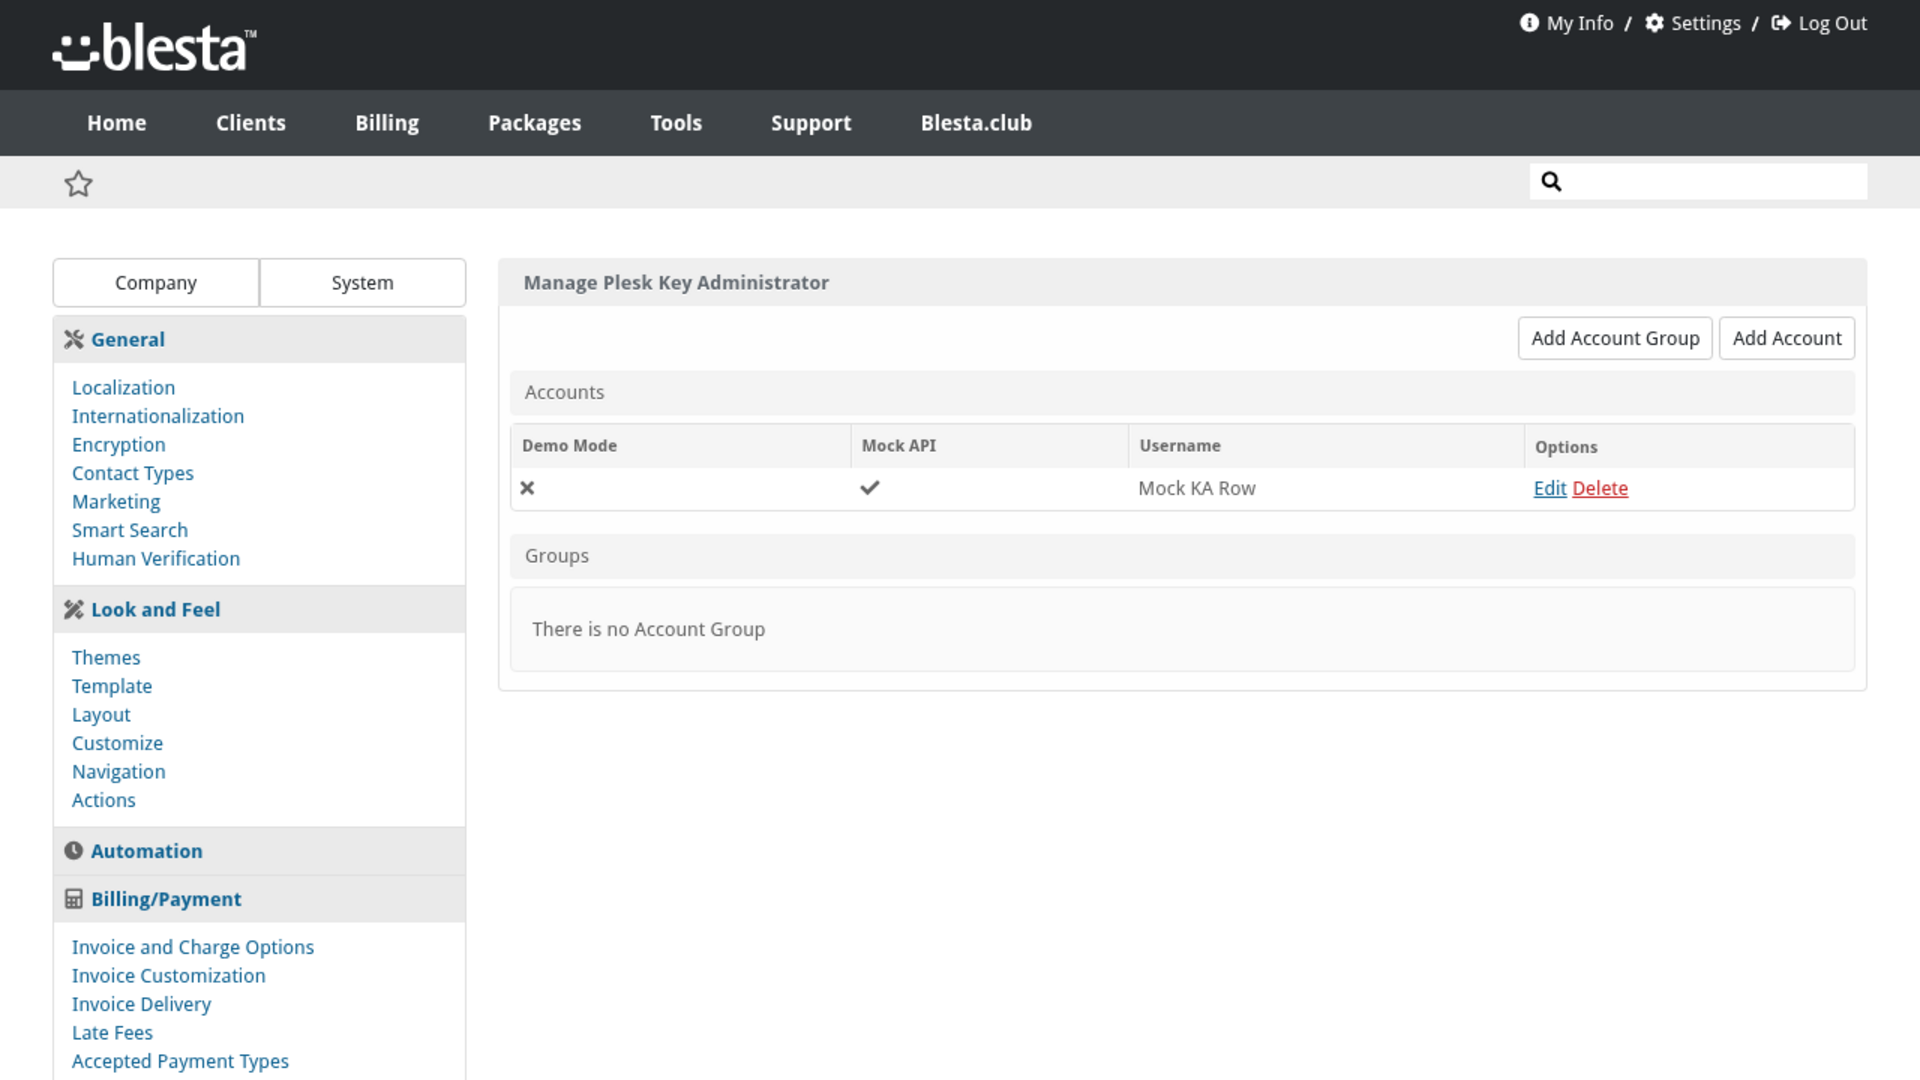Viewport: 1920px width, 1080px height.
Task: Click the Settings gear icon
Action: click(1655, 23)
